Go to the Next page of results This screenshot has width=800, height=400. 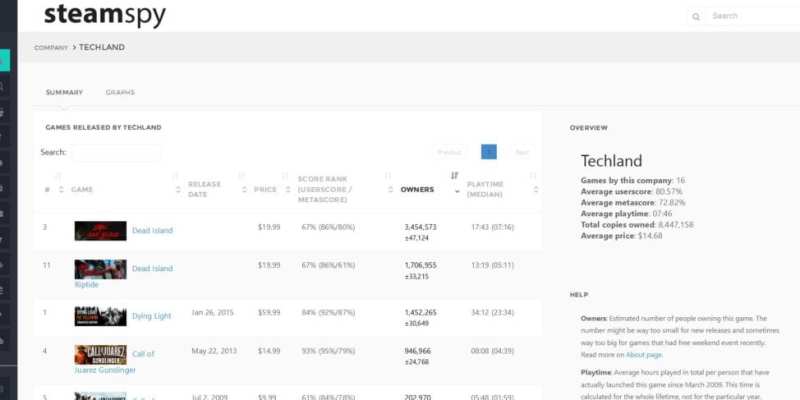point(521,152)
